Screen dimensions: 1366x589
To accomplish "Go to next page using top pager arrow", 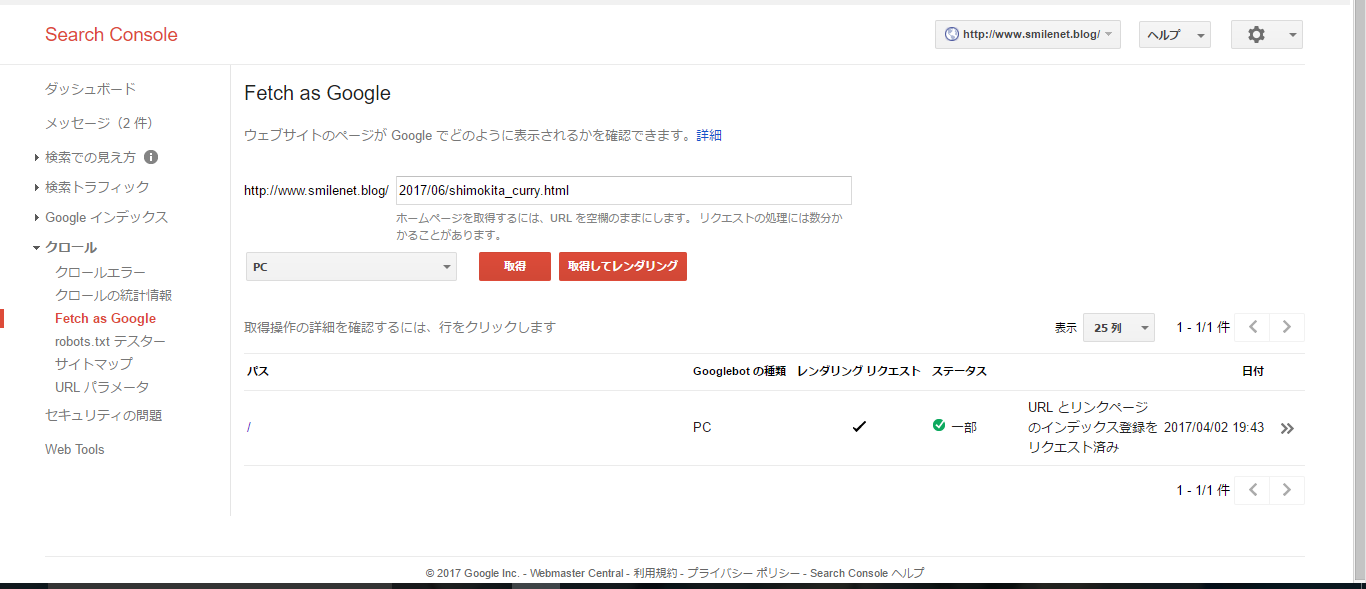I will (1287, 327).
